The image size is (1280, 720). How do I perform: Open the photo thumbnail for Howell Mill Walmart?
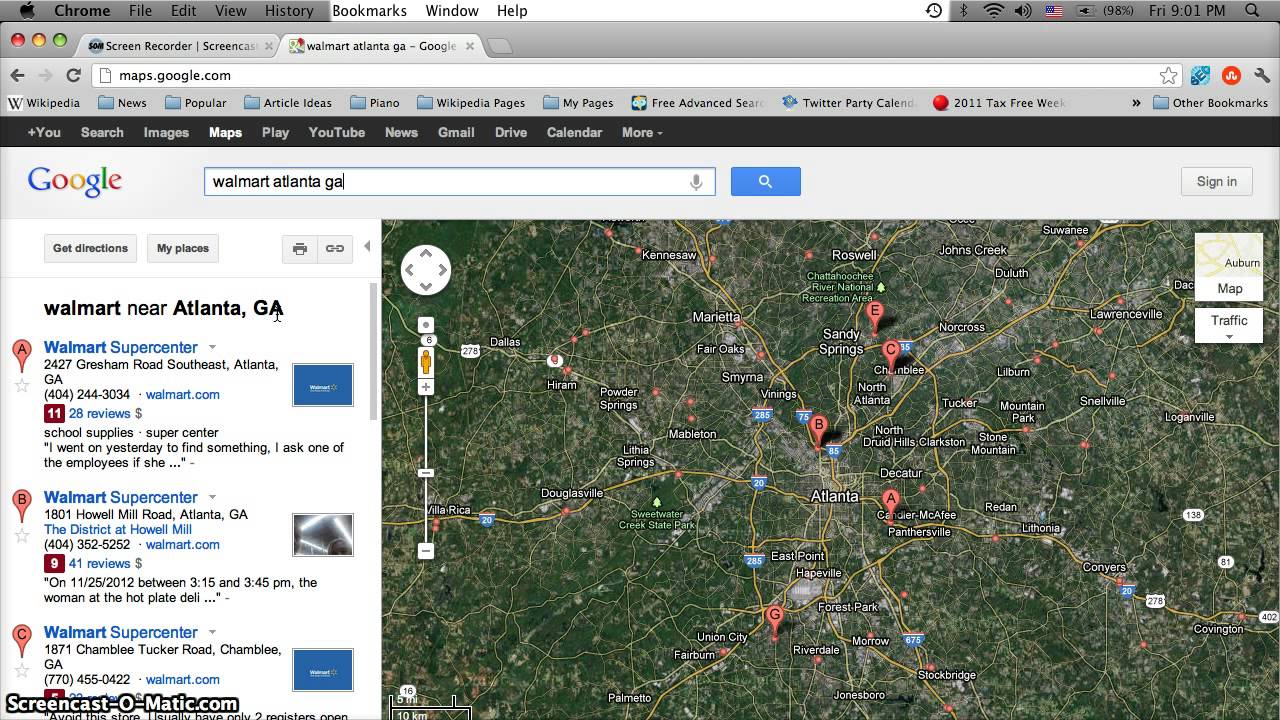pos(323,535)
